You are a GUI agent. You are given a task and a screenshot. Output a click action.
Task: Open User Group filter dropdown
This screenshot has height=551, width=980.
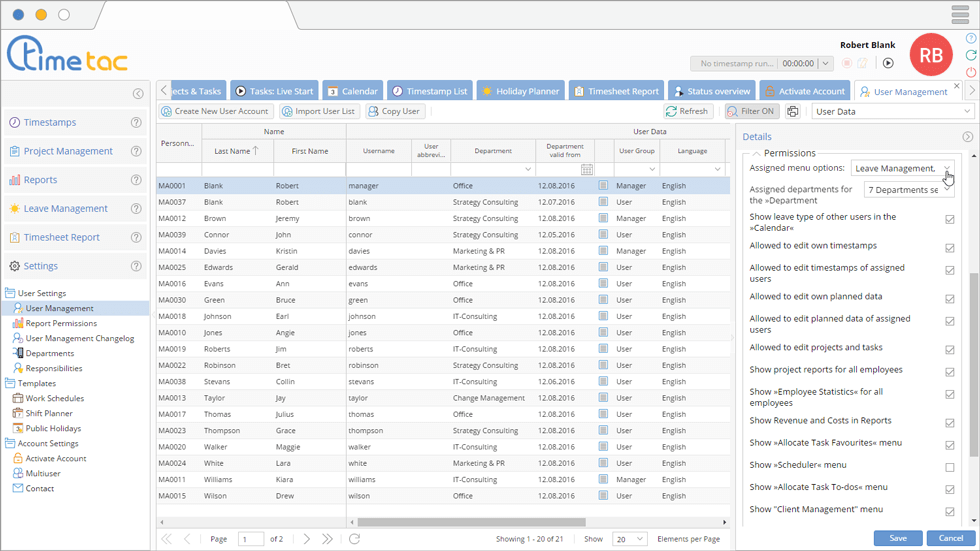(652, 169)
